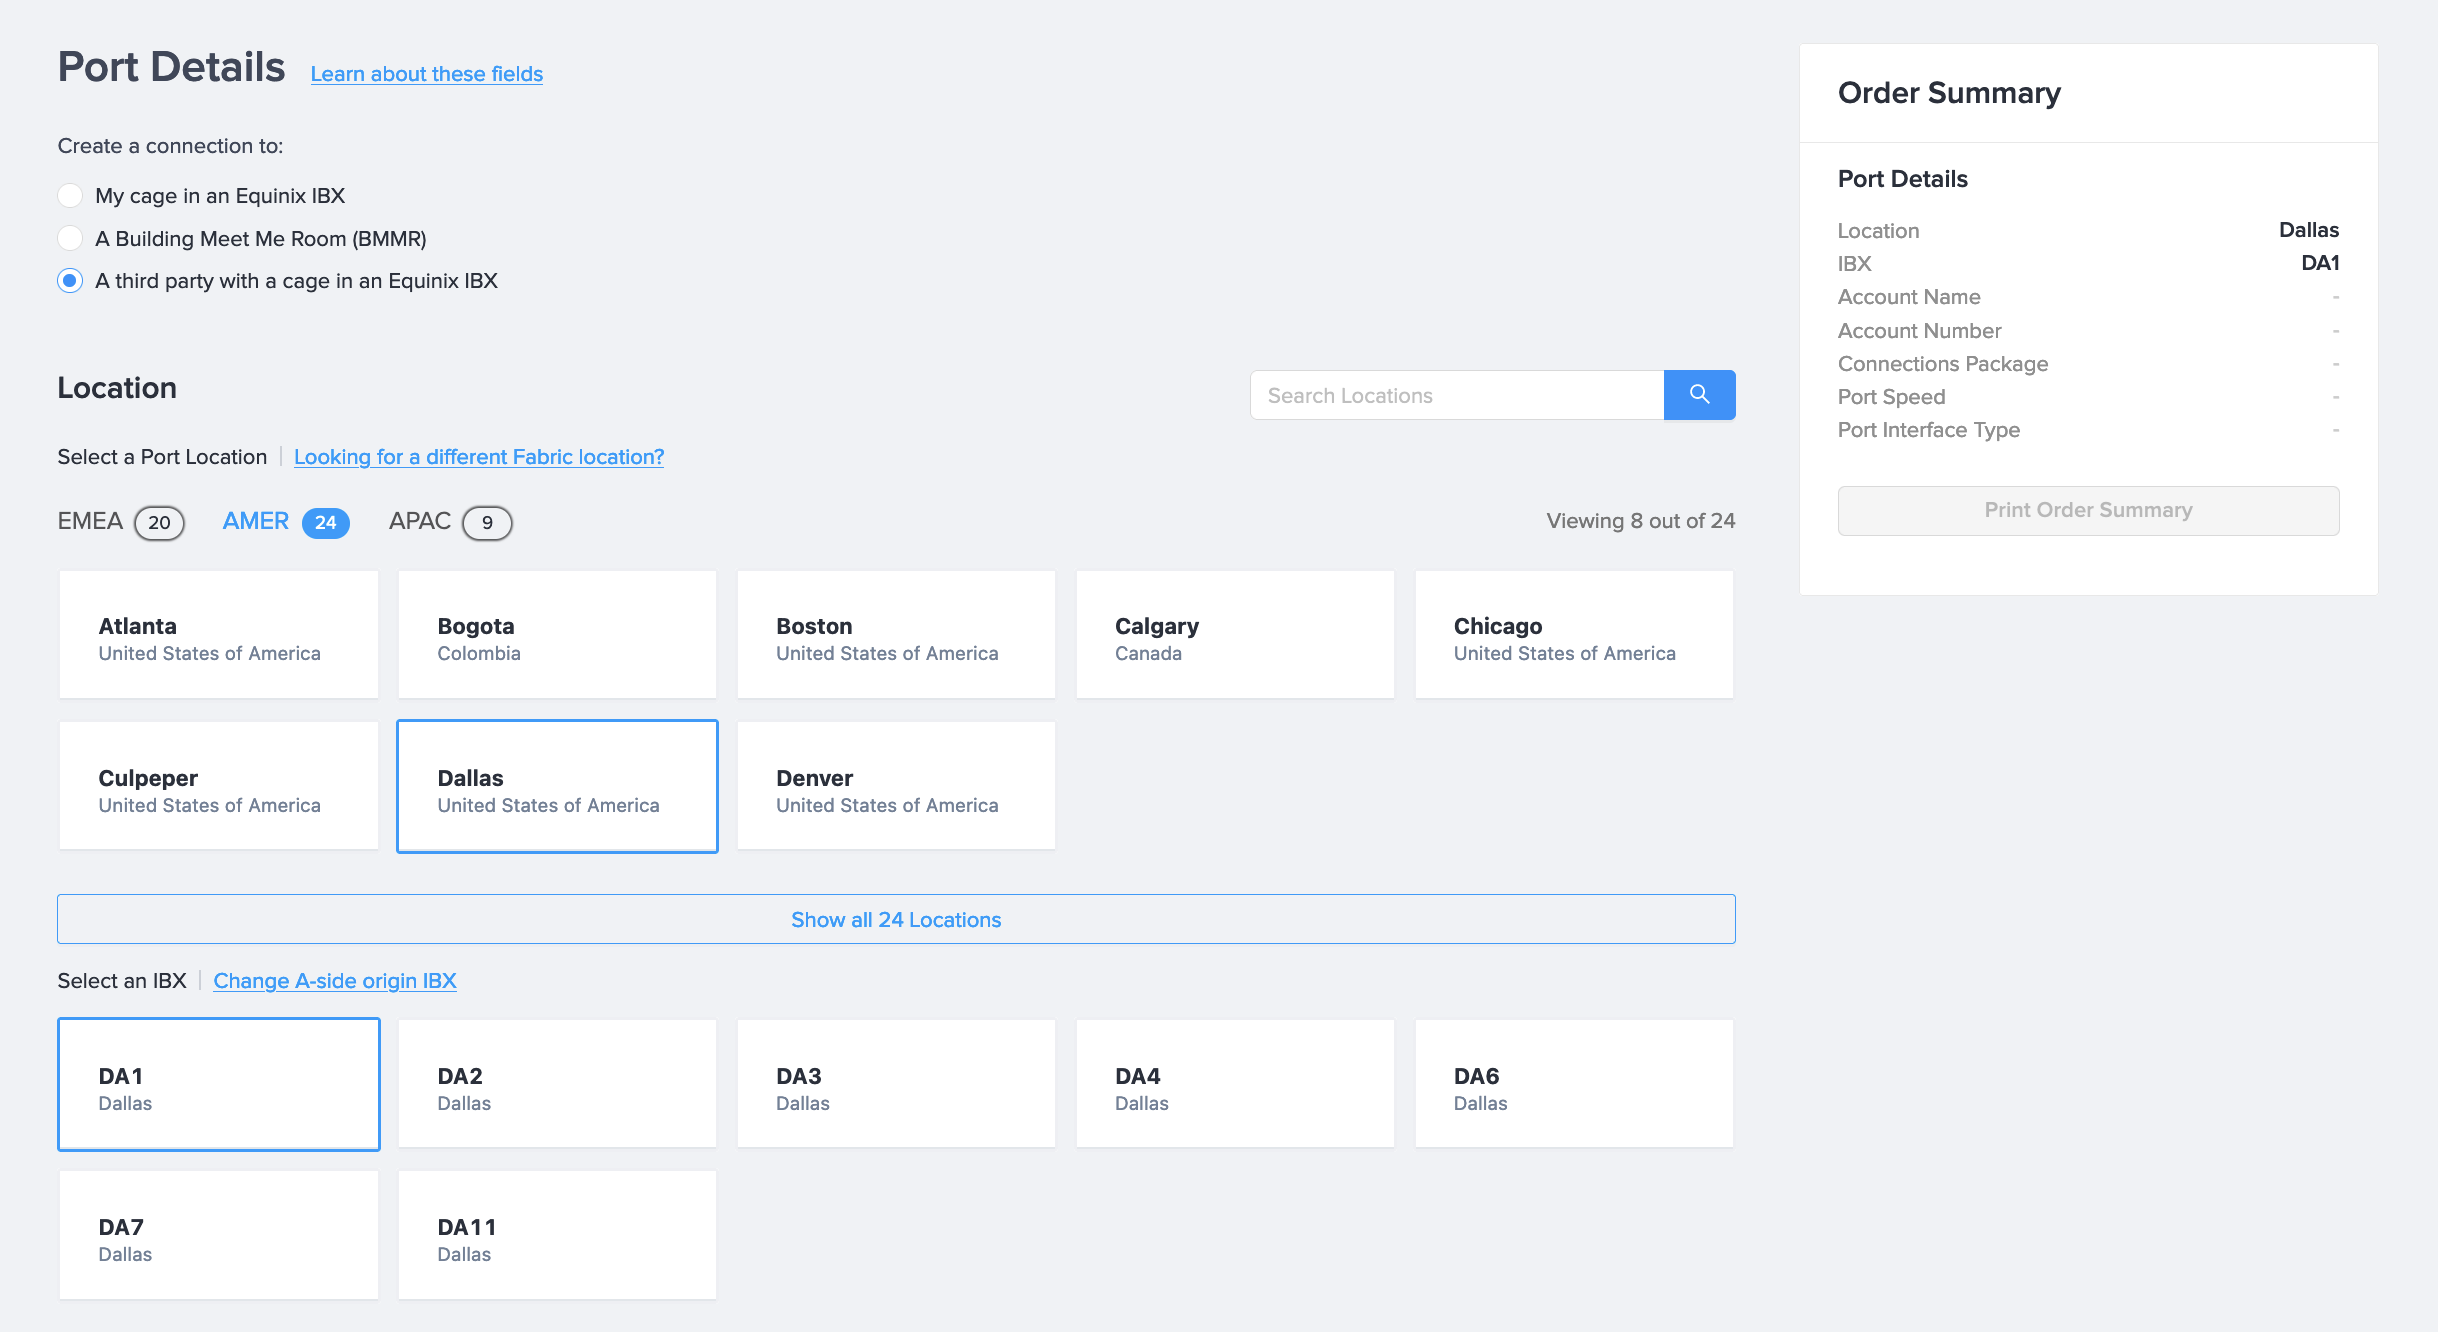Viewport: 2438px width, 1332px height.
Task: Select DA11 IBX card
Action: 558,1236
